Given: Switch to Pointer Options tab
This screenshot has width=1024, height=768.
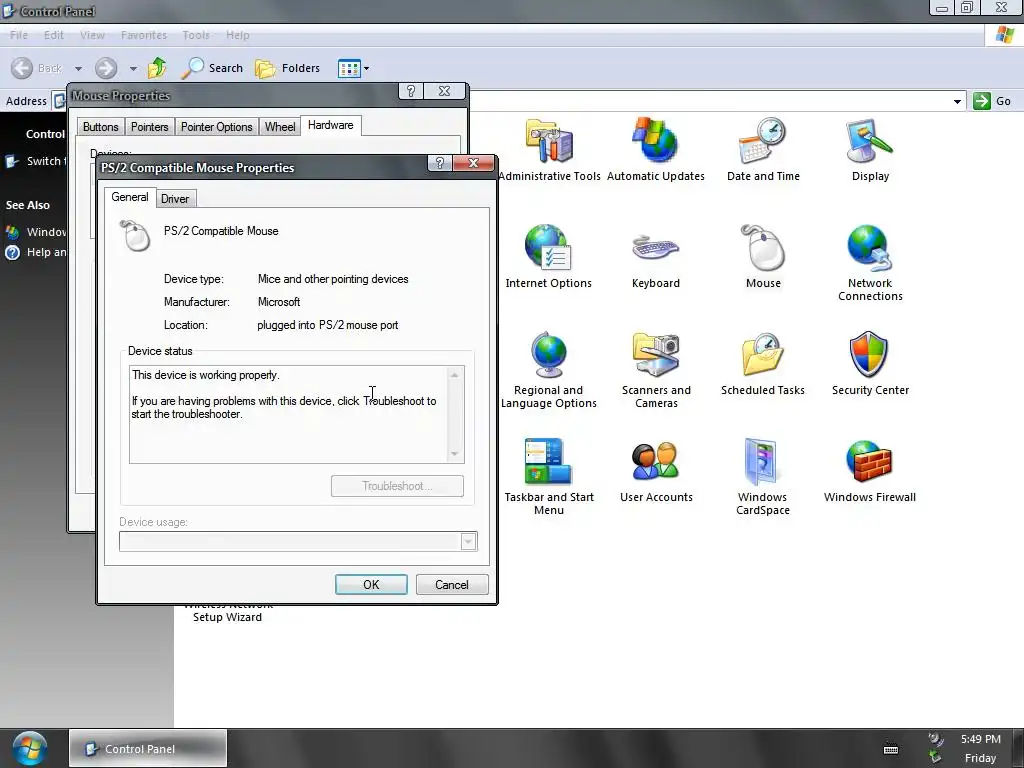Looking at the screenshot, I should 216,127.
